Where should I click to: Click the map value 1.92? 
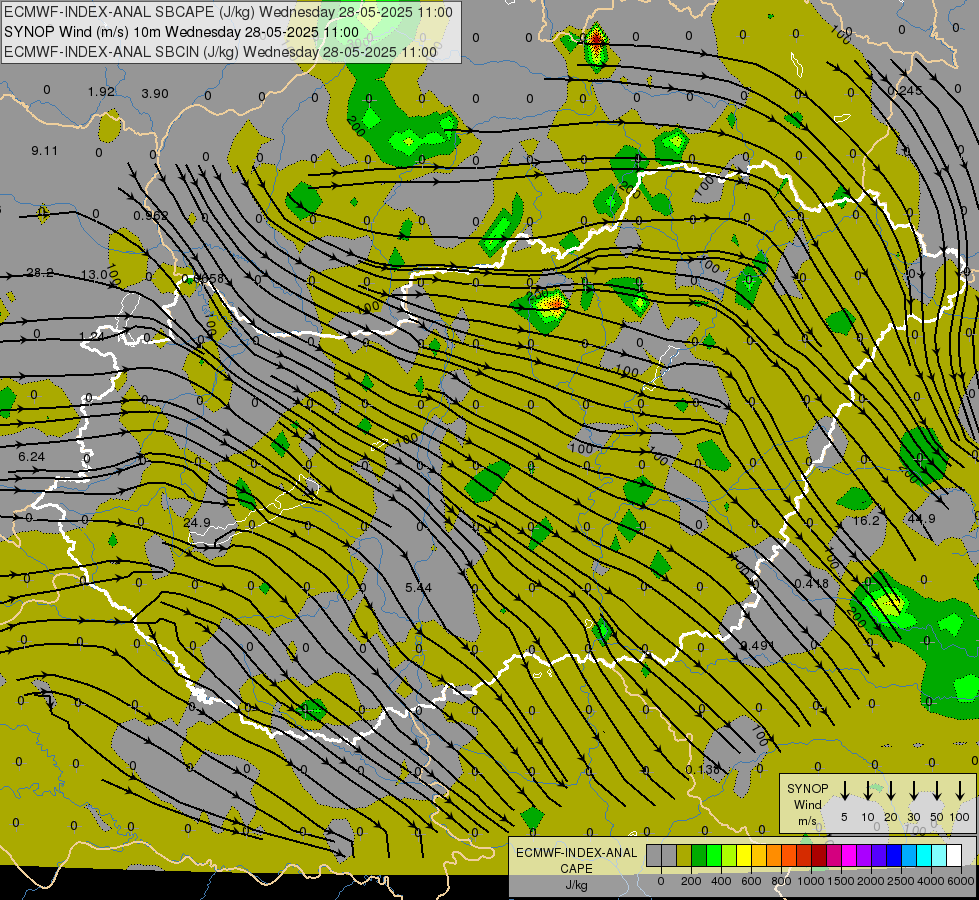[101, 92]
